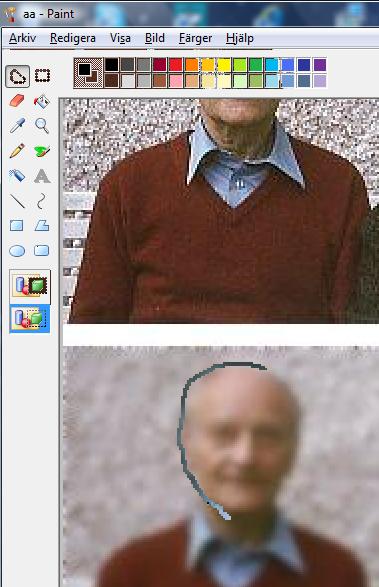Select the rectangular Select tool

tap(42, 76)
